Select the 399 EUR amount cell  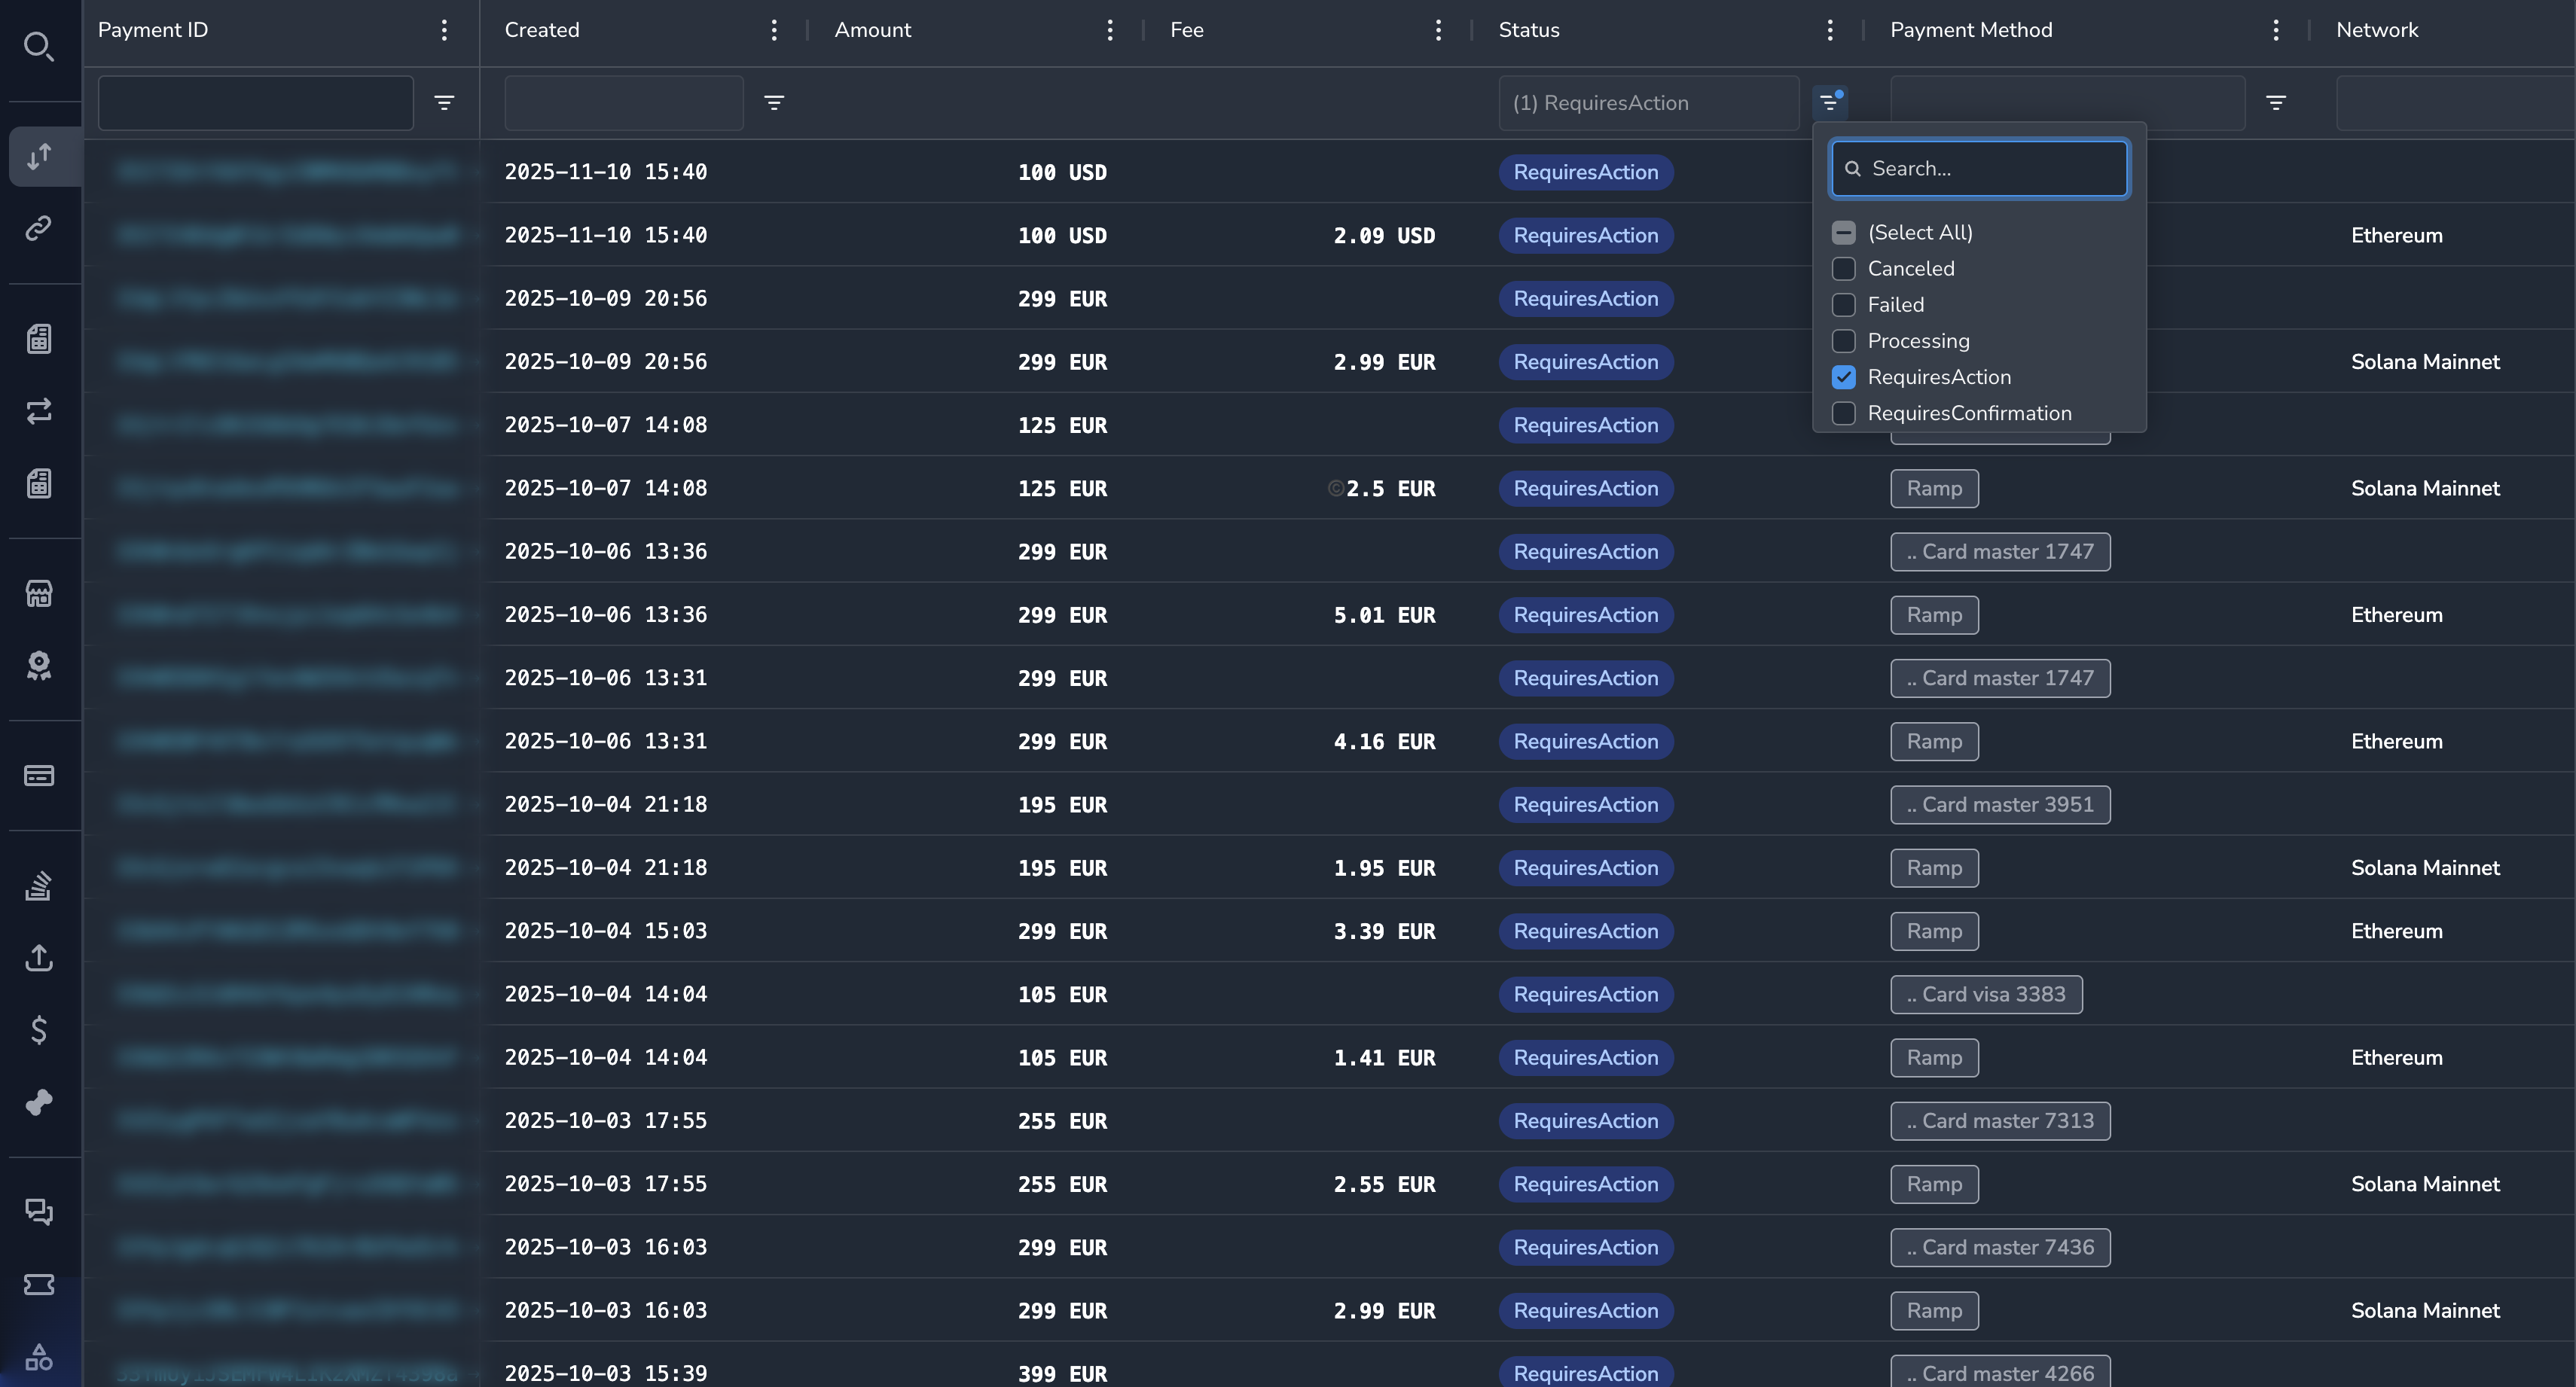[x=1062, y=1373]
